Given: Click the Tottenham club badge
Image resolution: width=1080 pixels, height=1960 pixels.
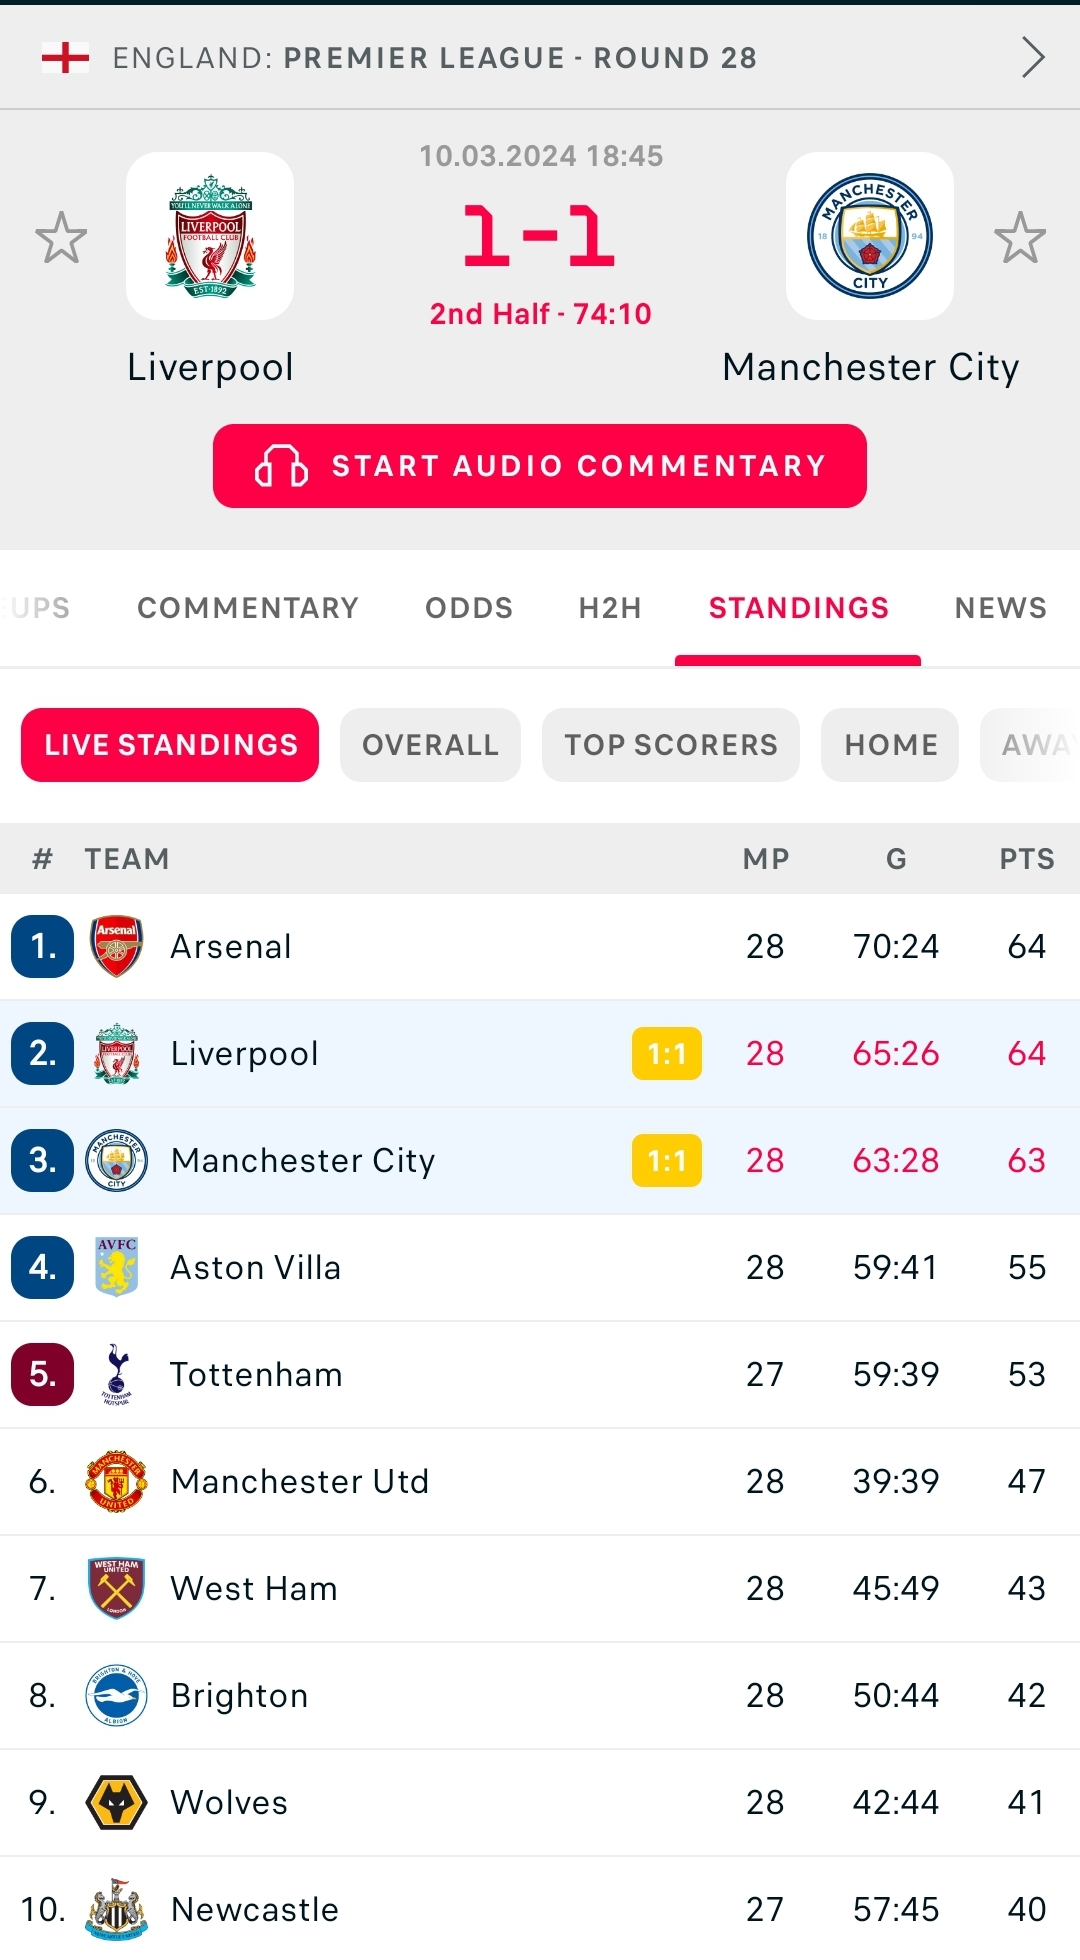Looking at the screenshot, I should 116,1374.
